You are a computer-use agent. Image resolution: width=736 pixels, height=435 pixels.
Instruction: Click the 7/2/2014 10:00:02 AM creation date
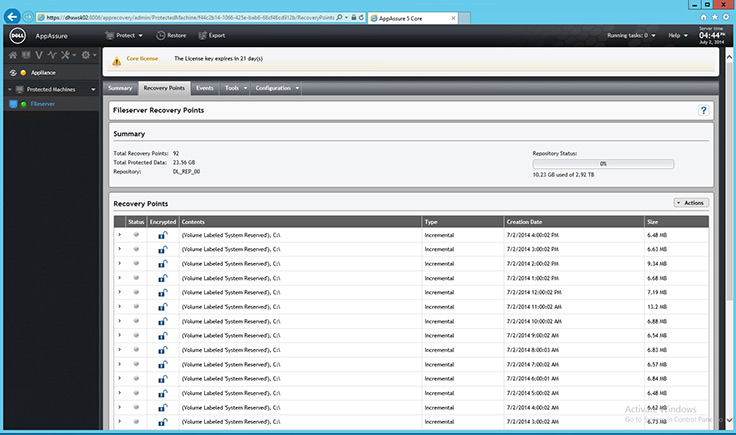pyautogui.click(x=534, y=321)
